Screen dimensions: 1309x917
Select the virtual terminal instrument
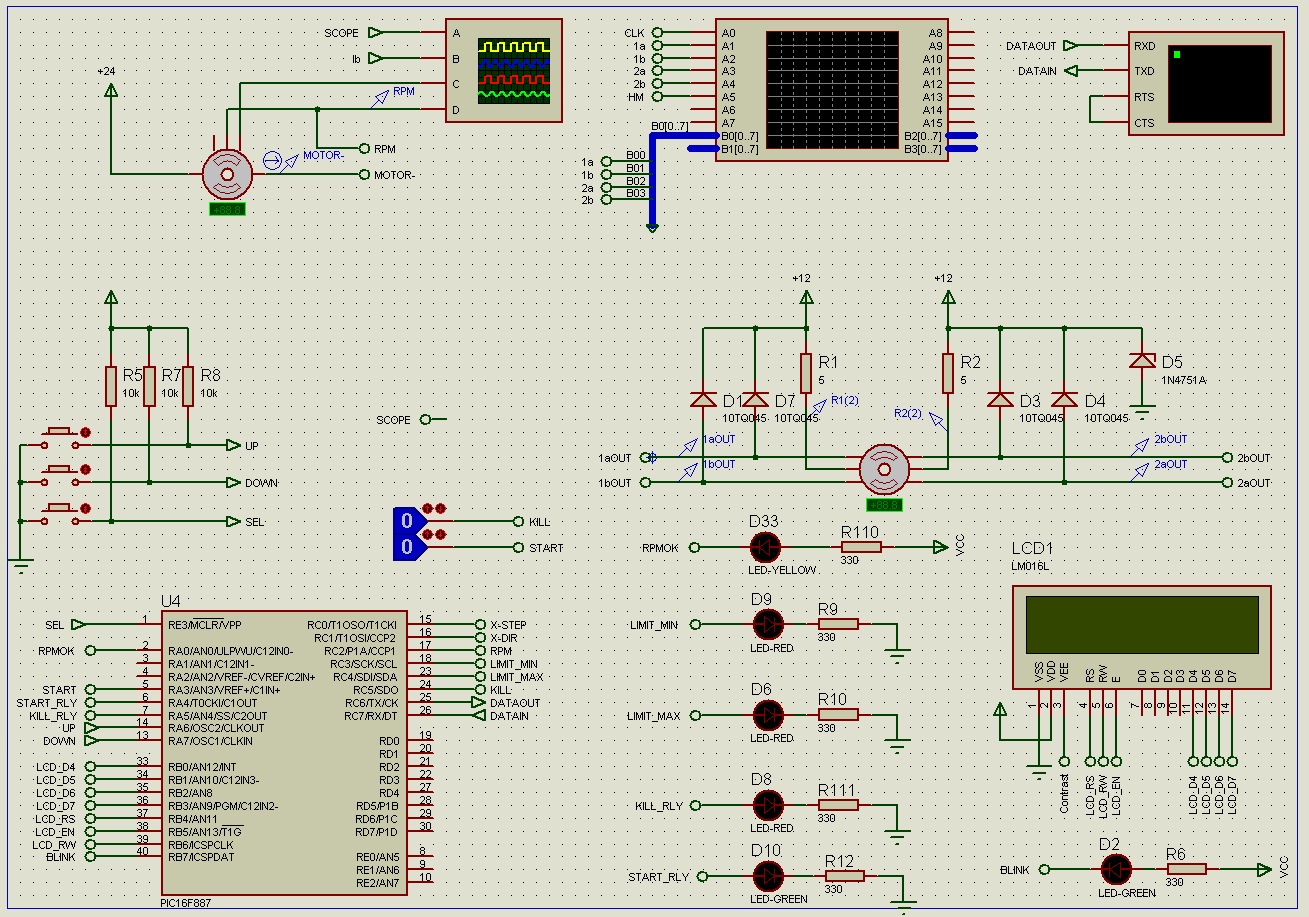tap(1207, 84)
